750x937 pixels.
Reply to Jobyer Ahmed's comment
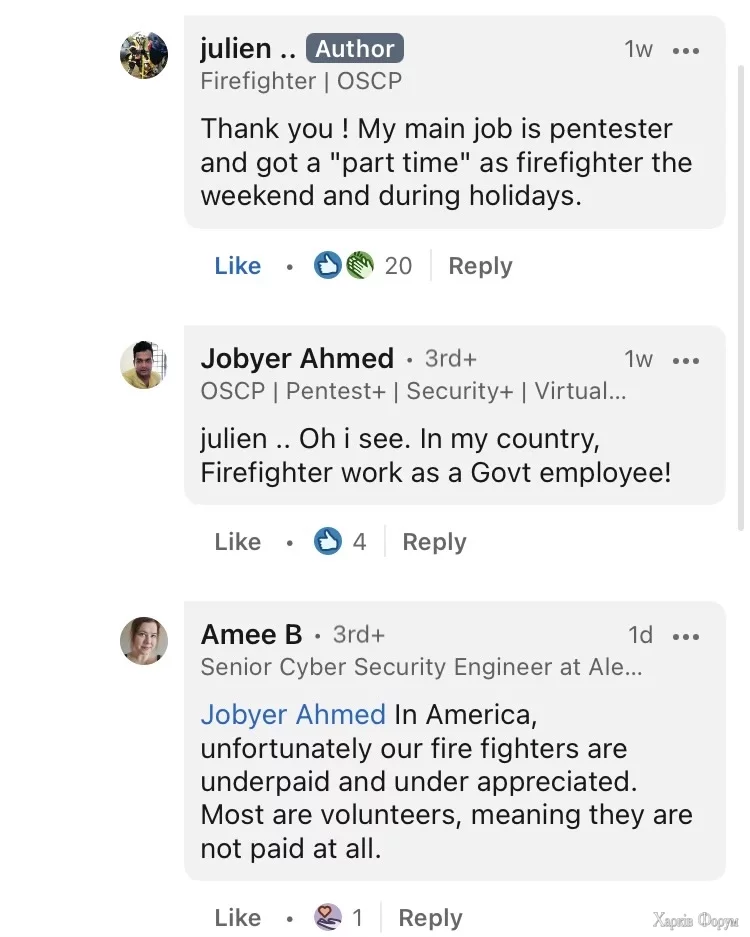point(434,542)
